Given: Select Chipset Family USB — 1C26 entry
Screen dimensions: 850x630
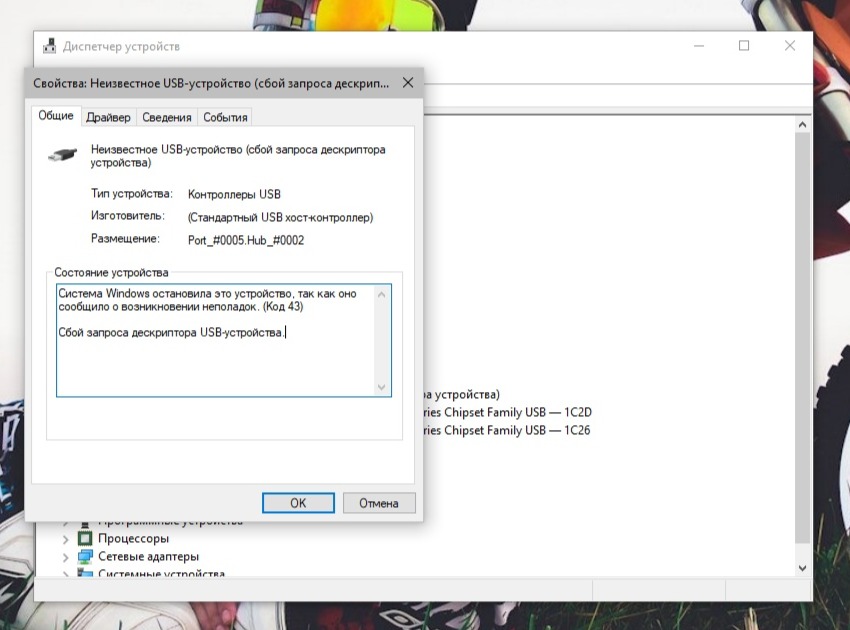Looking at the screenshot, I should [507, 430].
